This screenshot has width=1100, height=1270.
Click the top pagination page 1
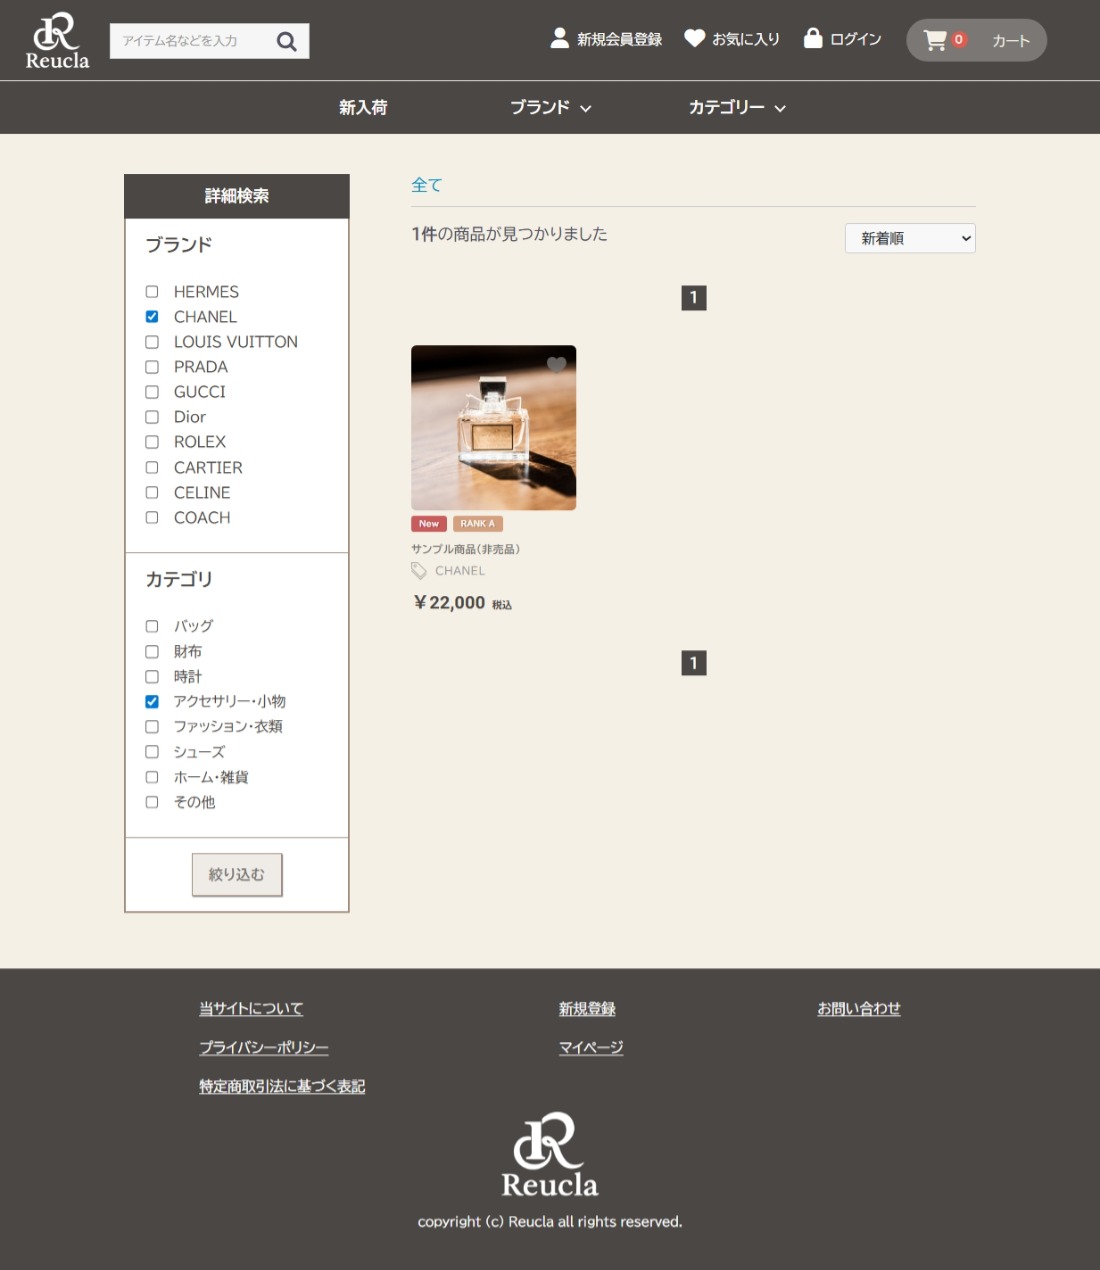tap(694, 298)
